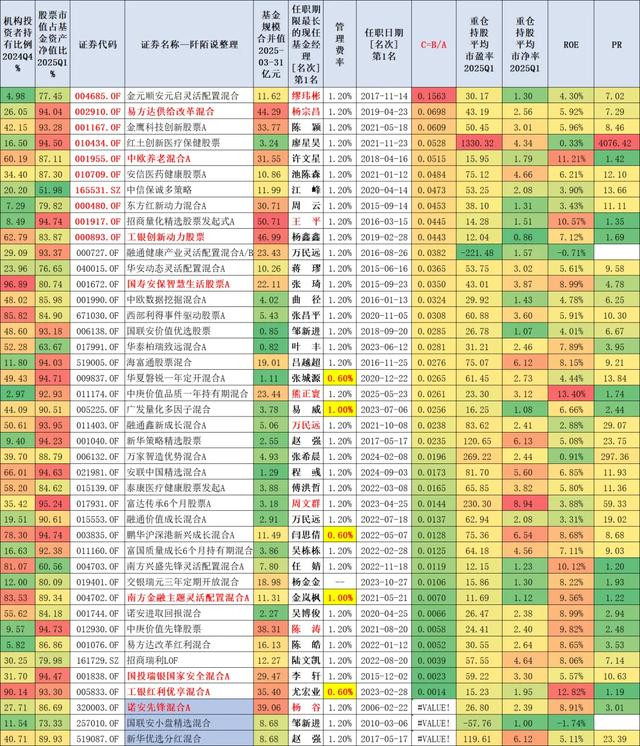Select manager name 杨宗昌
640x746 pixels.
click(x=306, y=111)
